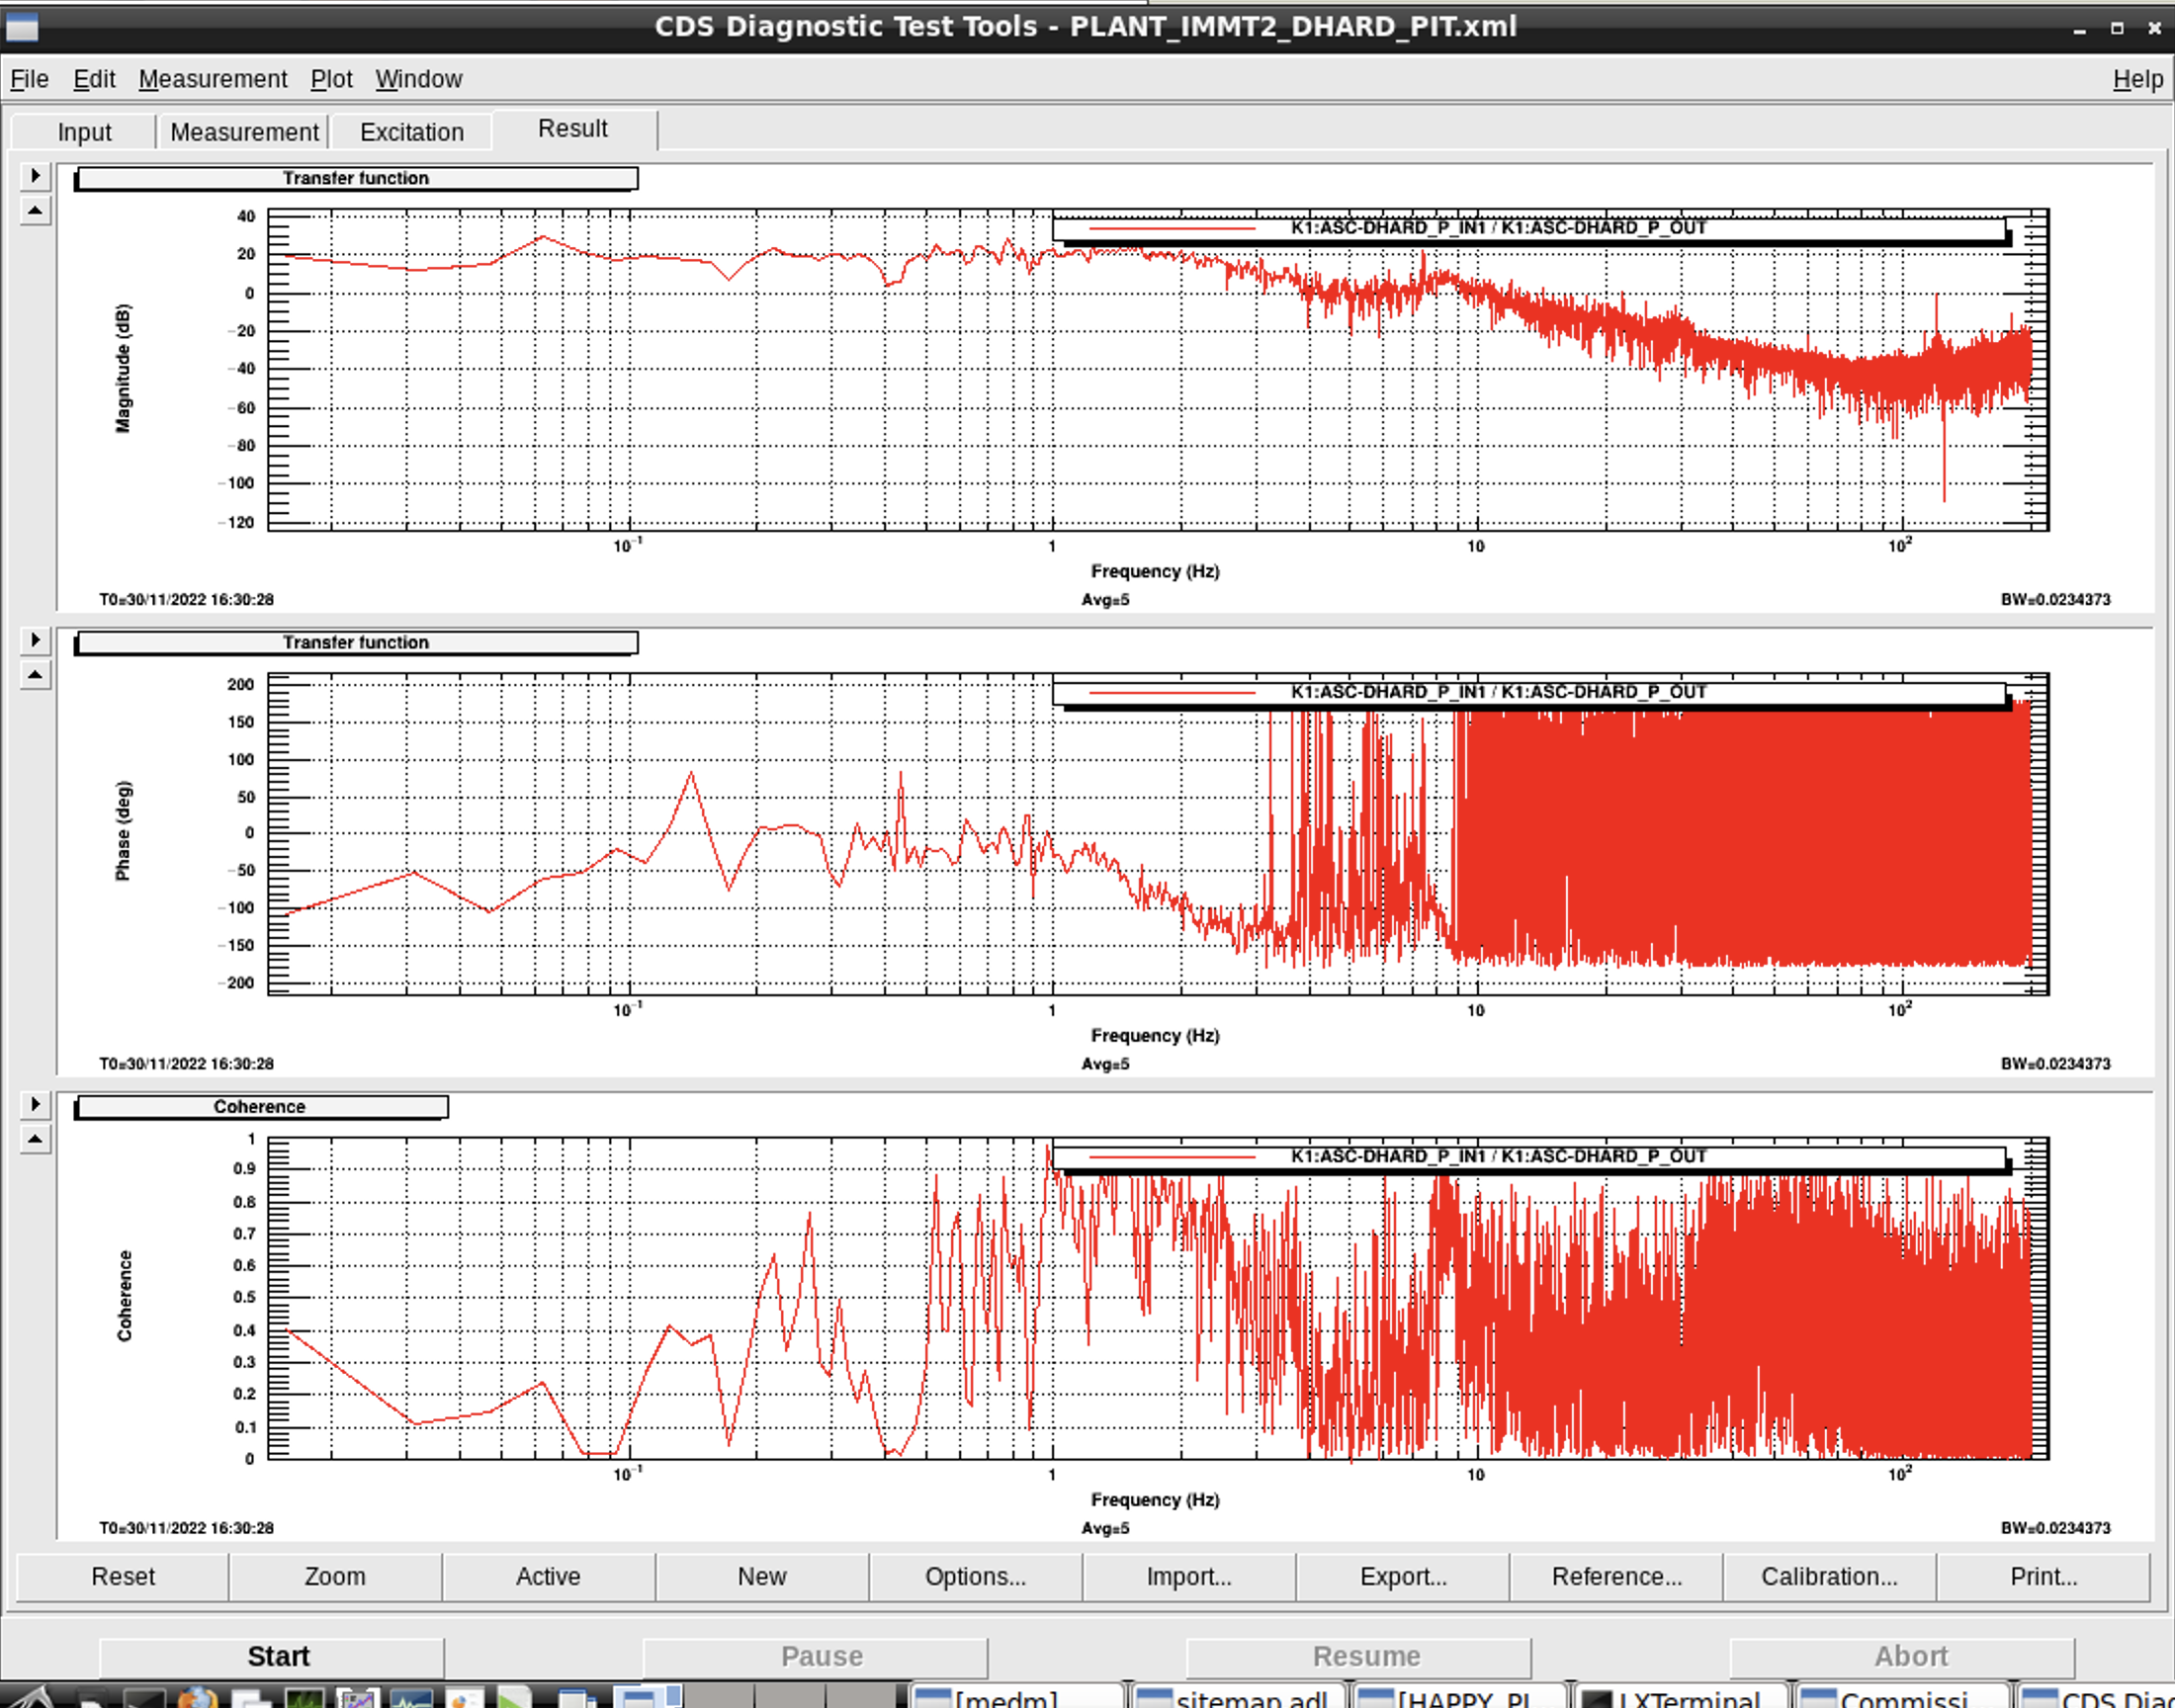The image size is (2175, 1708).
Task: Open the Help menu
Action: coord(2137,79)
